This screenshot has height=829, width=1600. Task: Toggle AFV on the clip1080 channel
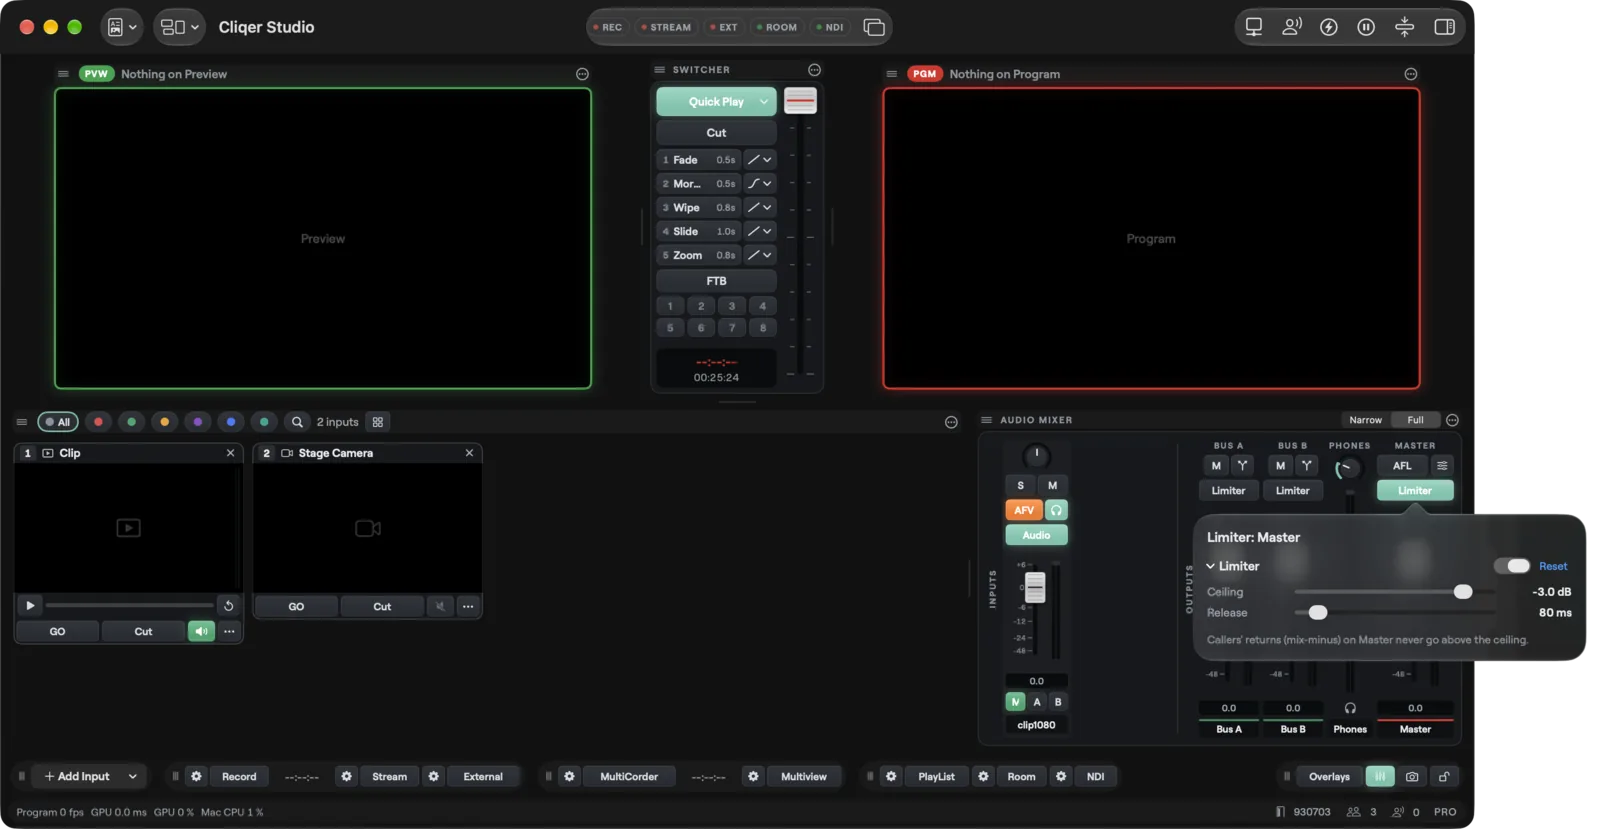point(1024,510)
